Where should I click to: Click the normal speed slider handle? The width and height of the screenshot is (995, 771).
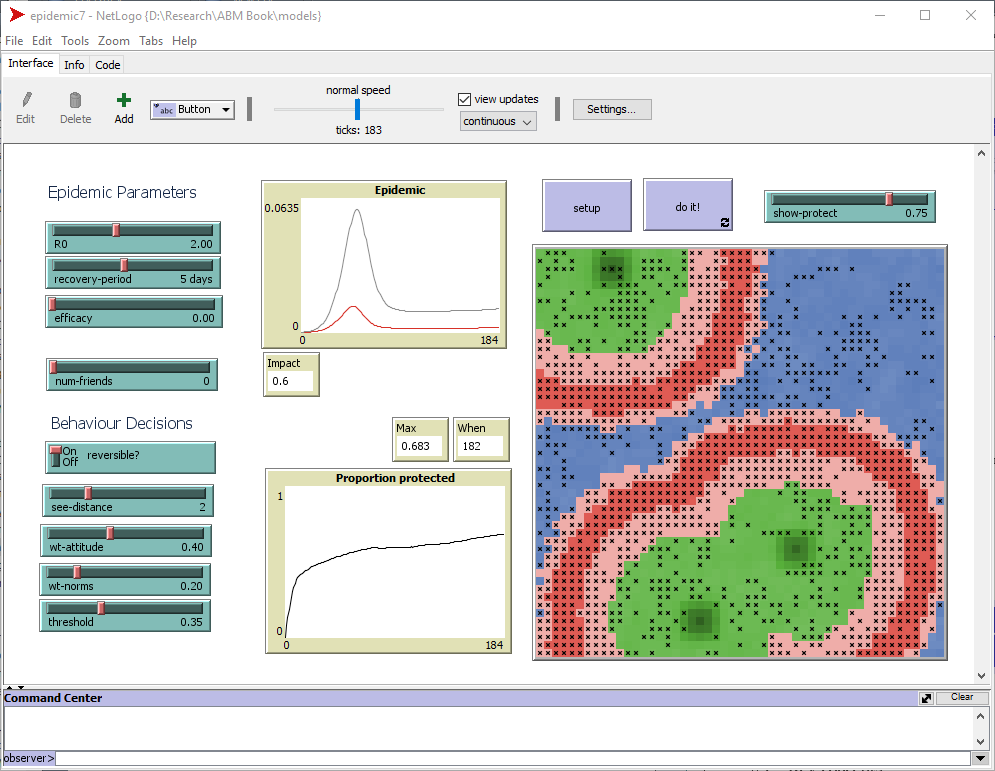tap(357, 109)
